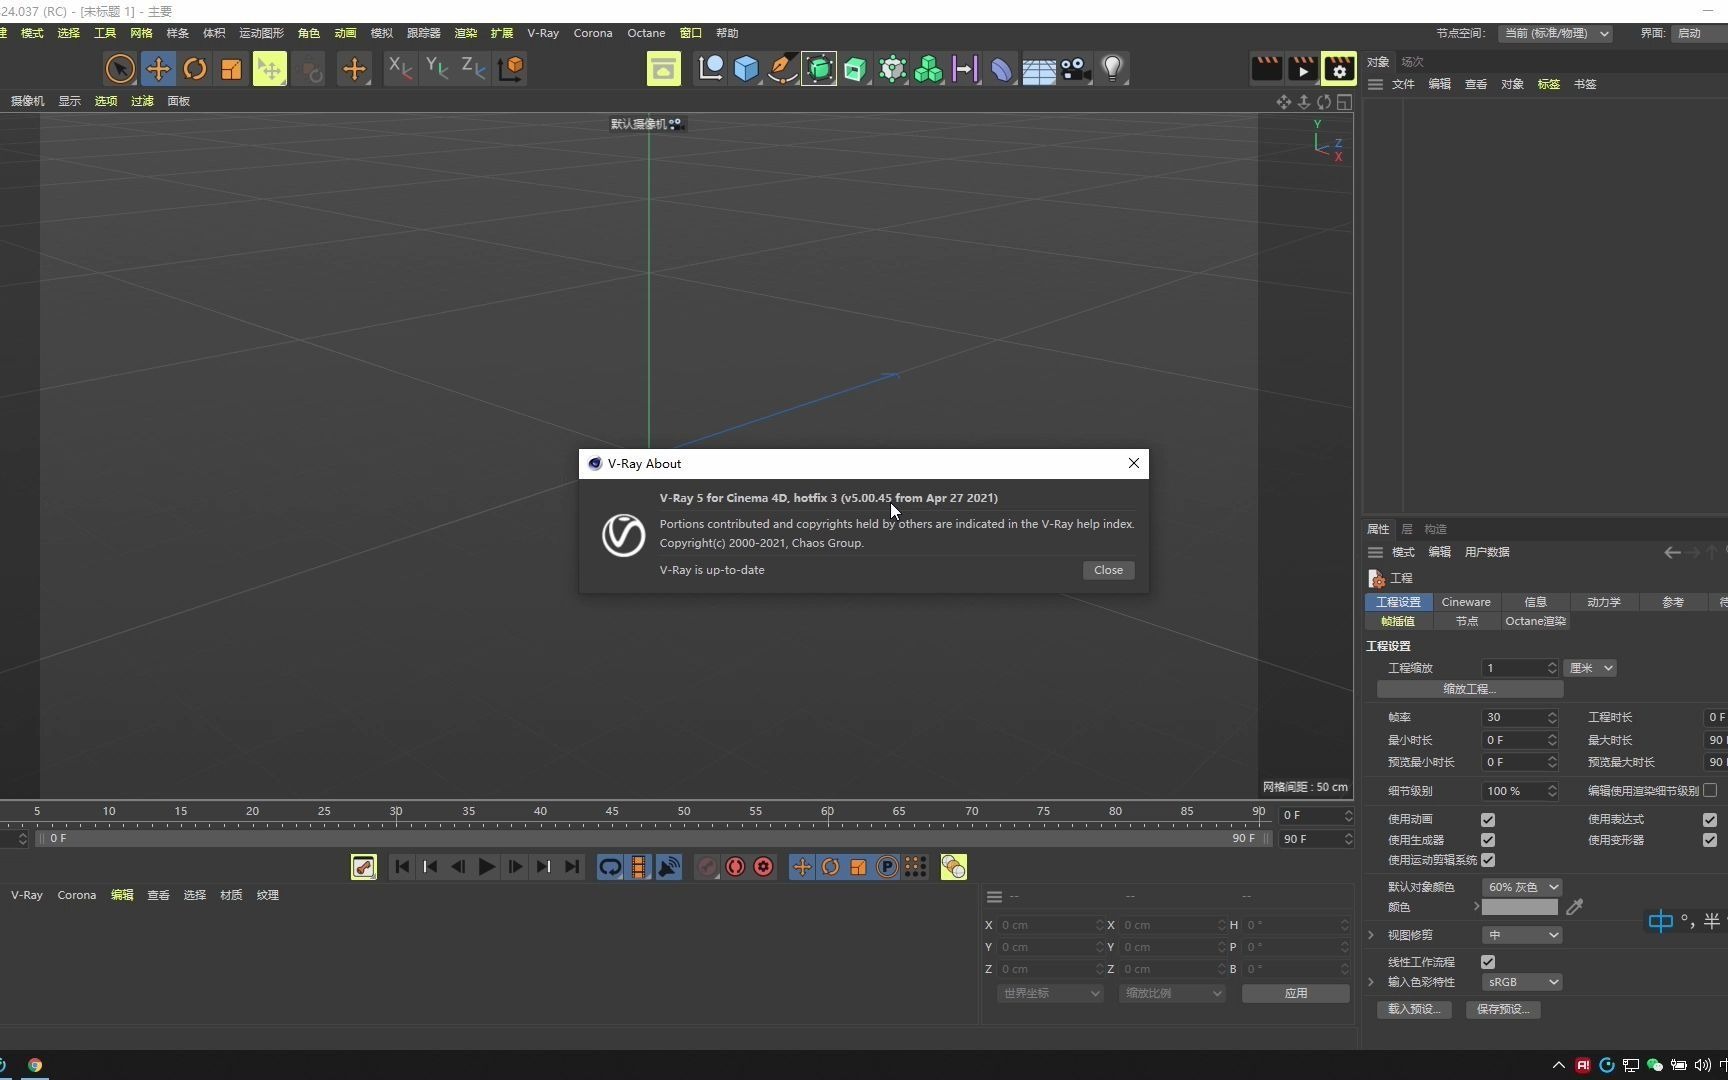Toggle Y axis lock
This screenshot has width=1728, height=1080.
437,68
